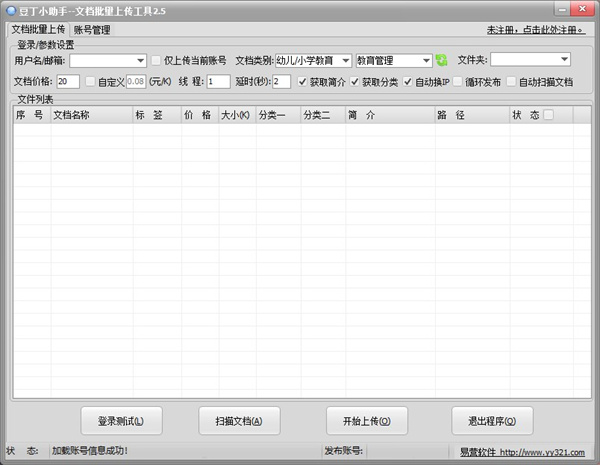Toggle the 自动换IP checkbox
The image size is (600, 465).
click(408, 82)
